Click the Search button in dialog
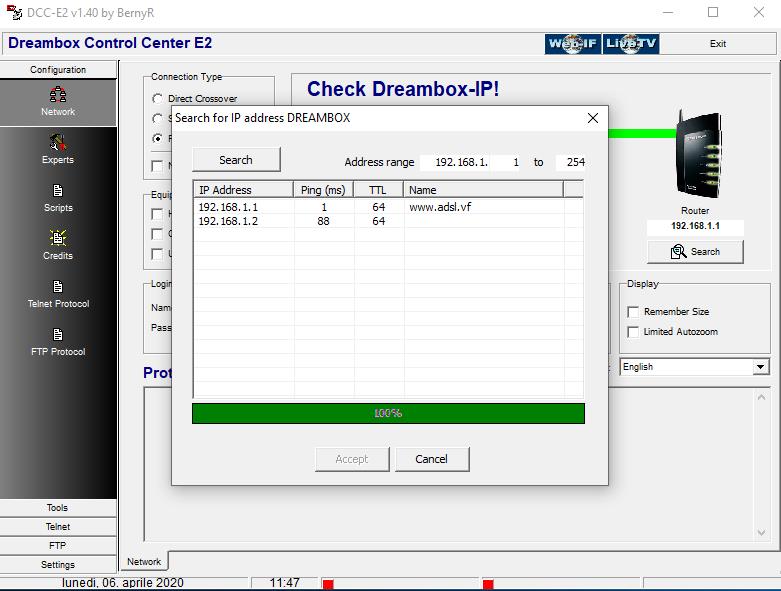Image resolution: width=781 pixels, height=591 pixels. (236, 160)
